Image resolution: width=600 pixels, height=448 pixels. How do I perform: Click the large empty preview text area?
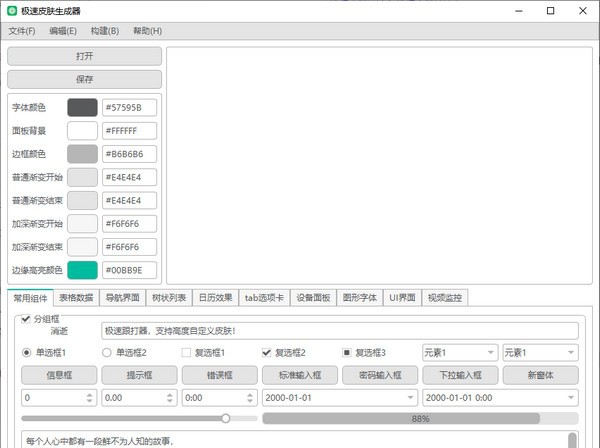click(380, 166)
